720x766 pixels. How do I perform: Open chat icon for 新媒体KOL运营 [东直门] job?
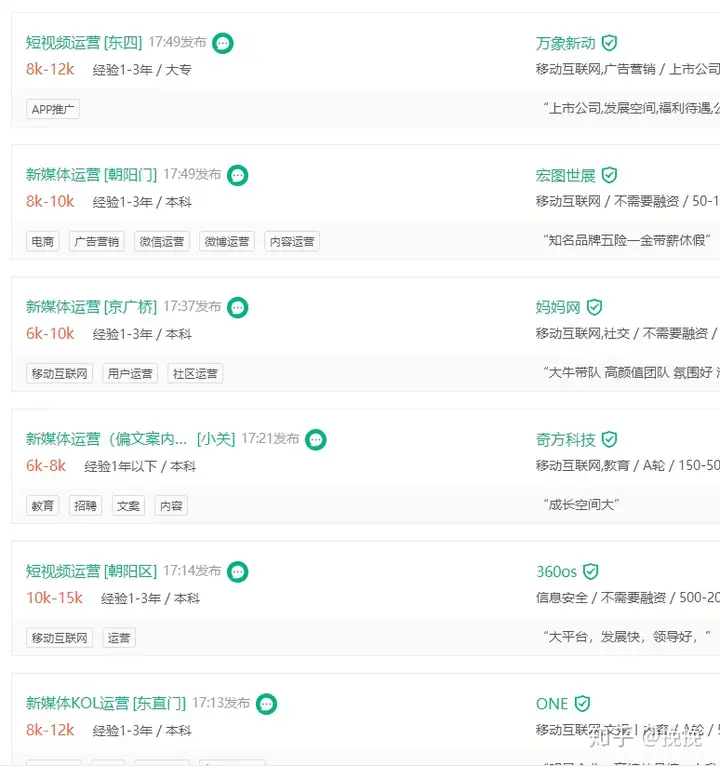[x=267, y=704]
